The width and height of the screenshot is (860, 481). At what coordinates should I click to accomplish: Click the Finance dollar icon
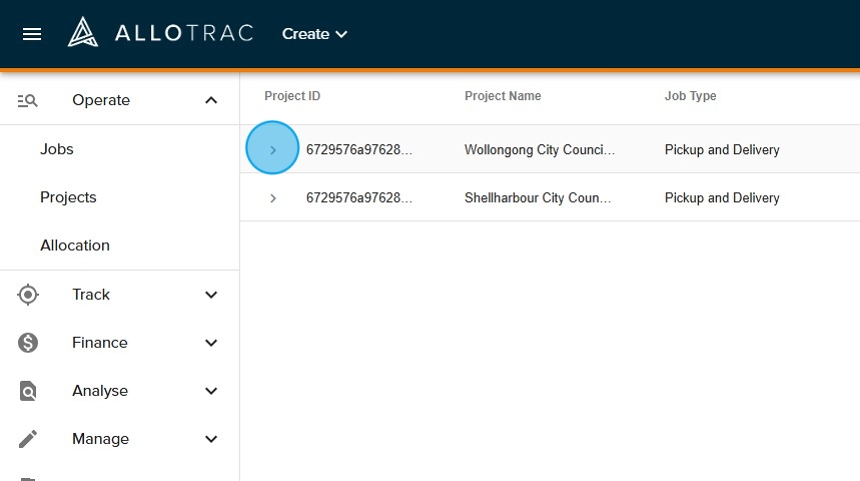click(28, 343)
